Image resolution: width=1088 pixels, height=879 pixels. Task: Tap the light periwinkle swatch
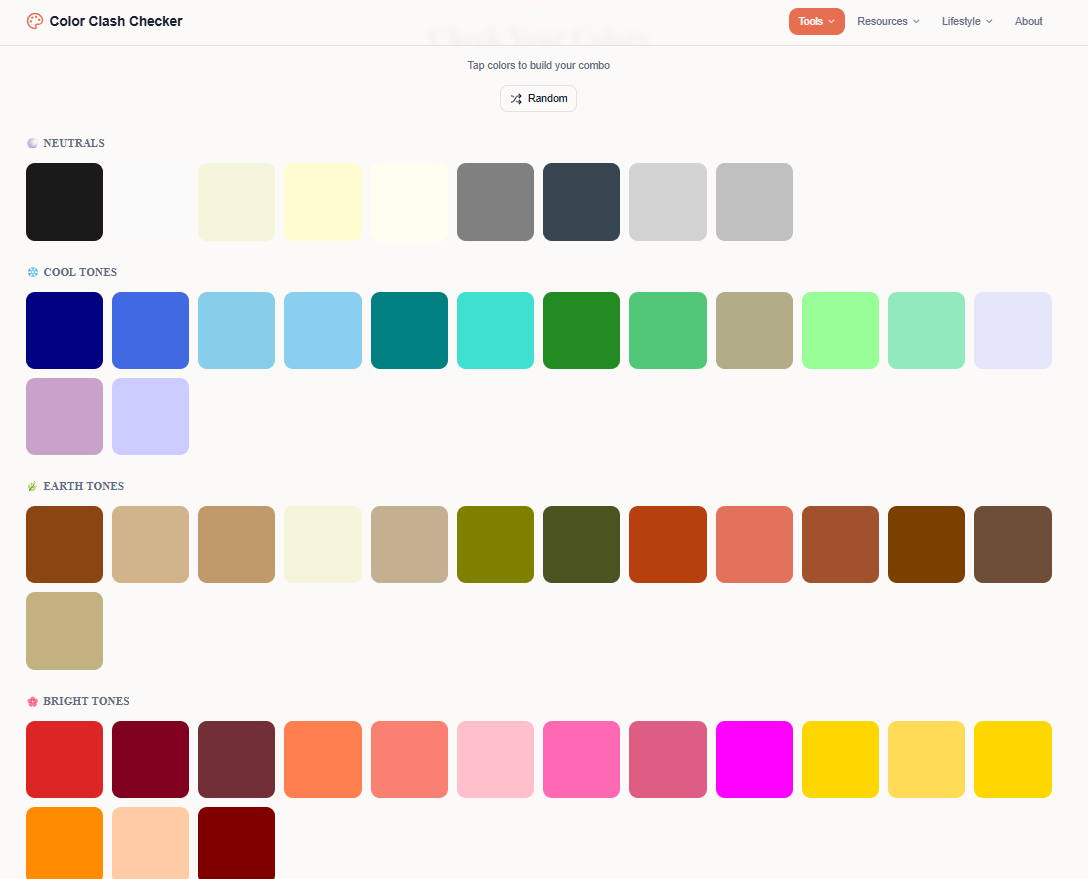point(151,416)
